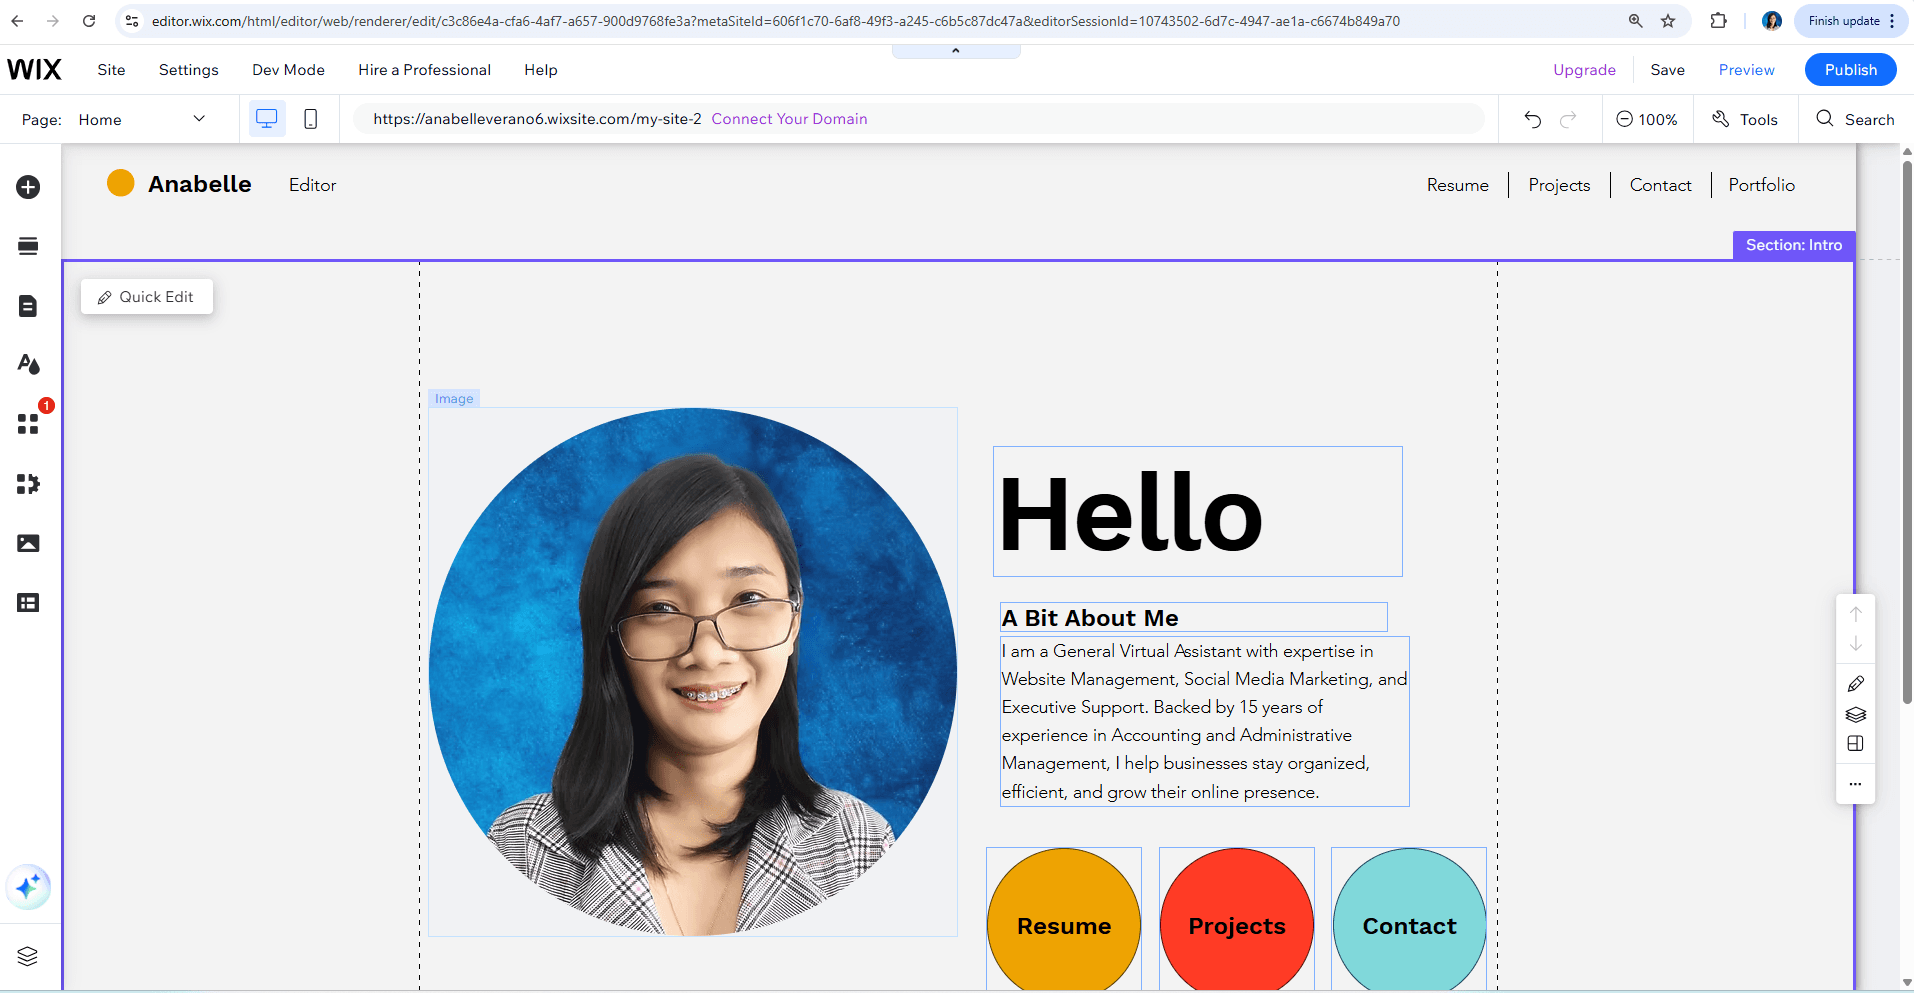Select the edit pencil on the section toolbar
This screenshot has width=1914, height=993.
(1856, 683)
